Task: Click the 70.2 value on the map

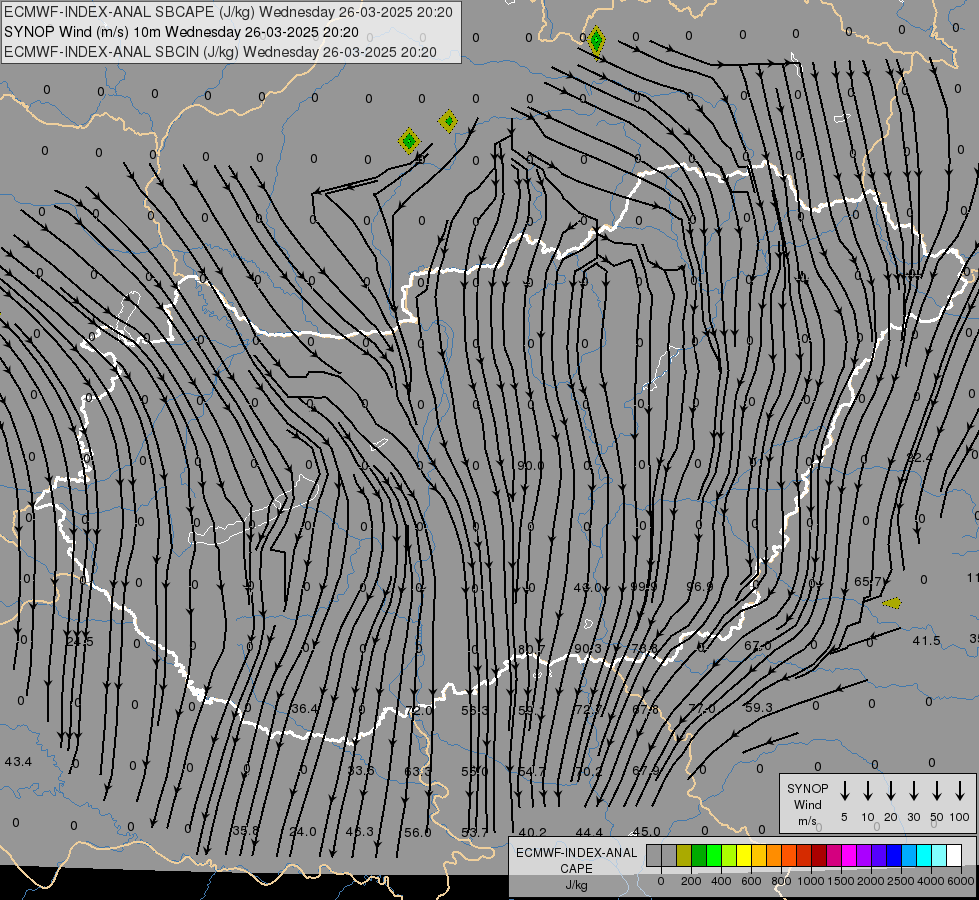Action: coord(588,771)
